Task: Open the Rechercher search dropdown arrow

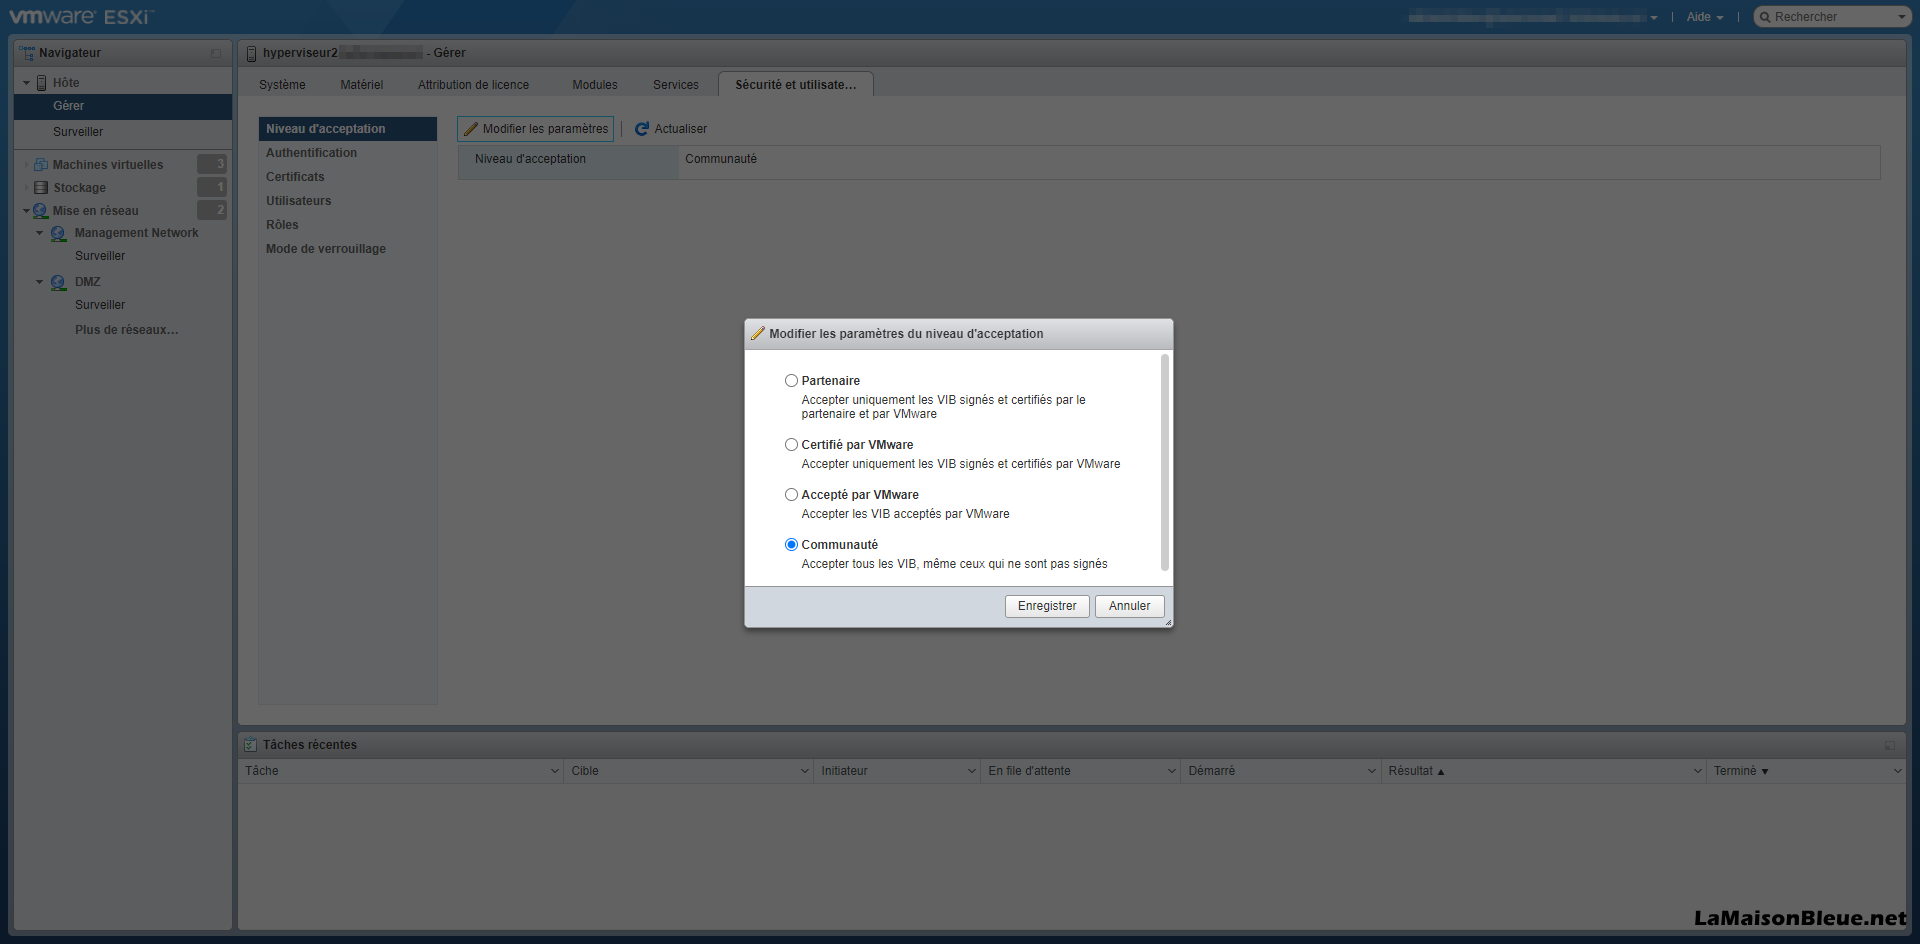Action: click(x=1901, y=17)
